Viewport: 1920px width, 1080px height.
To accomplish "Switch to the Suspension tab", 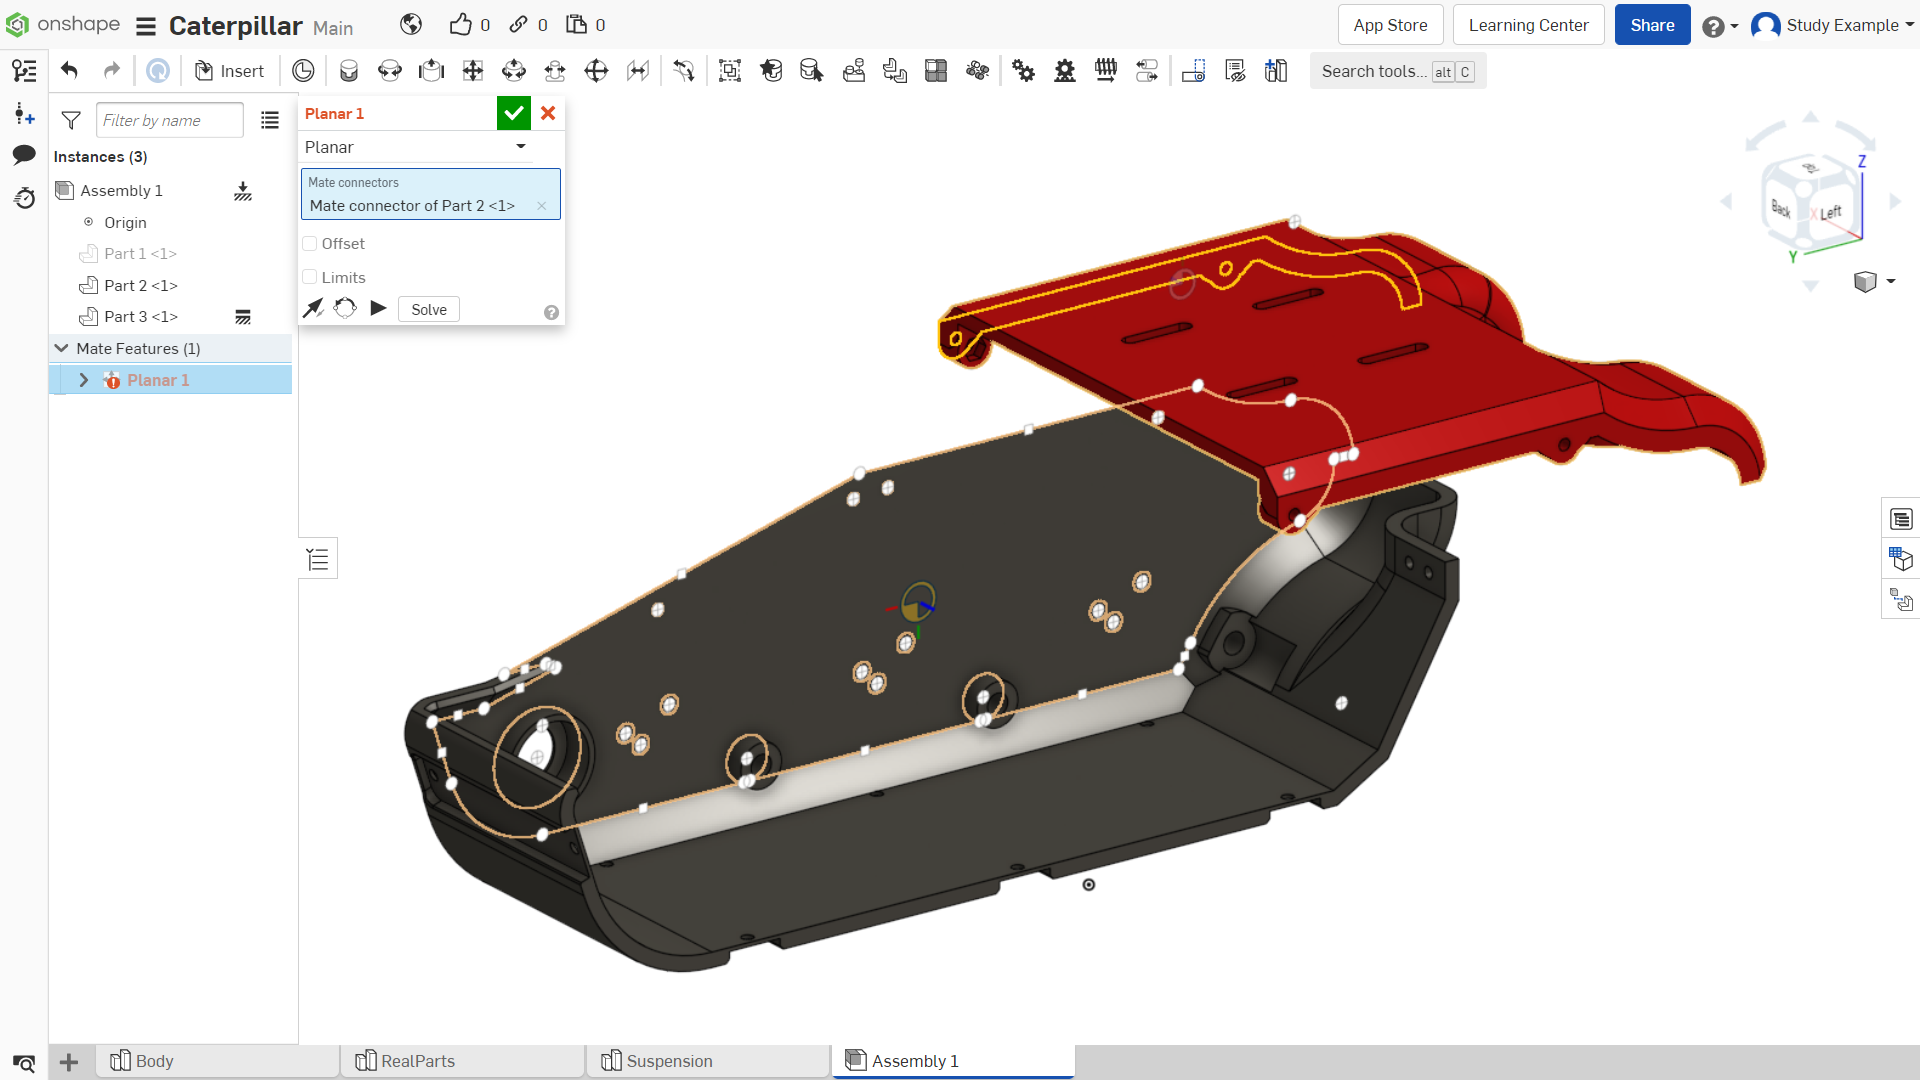I will [x=709, y=1061].
